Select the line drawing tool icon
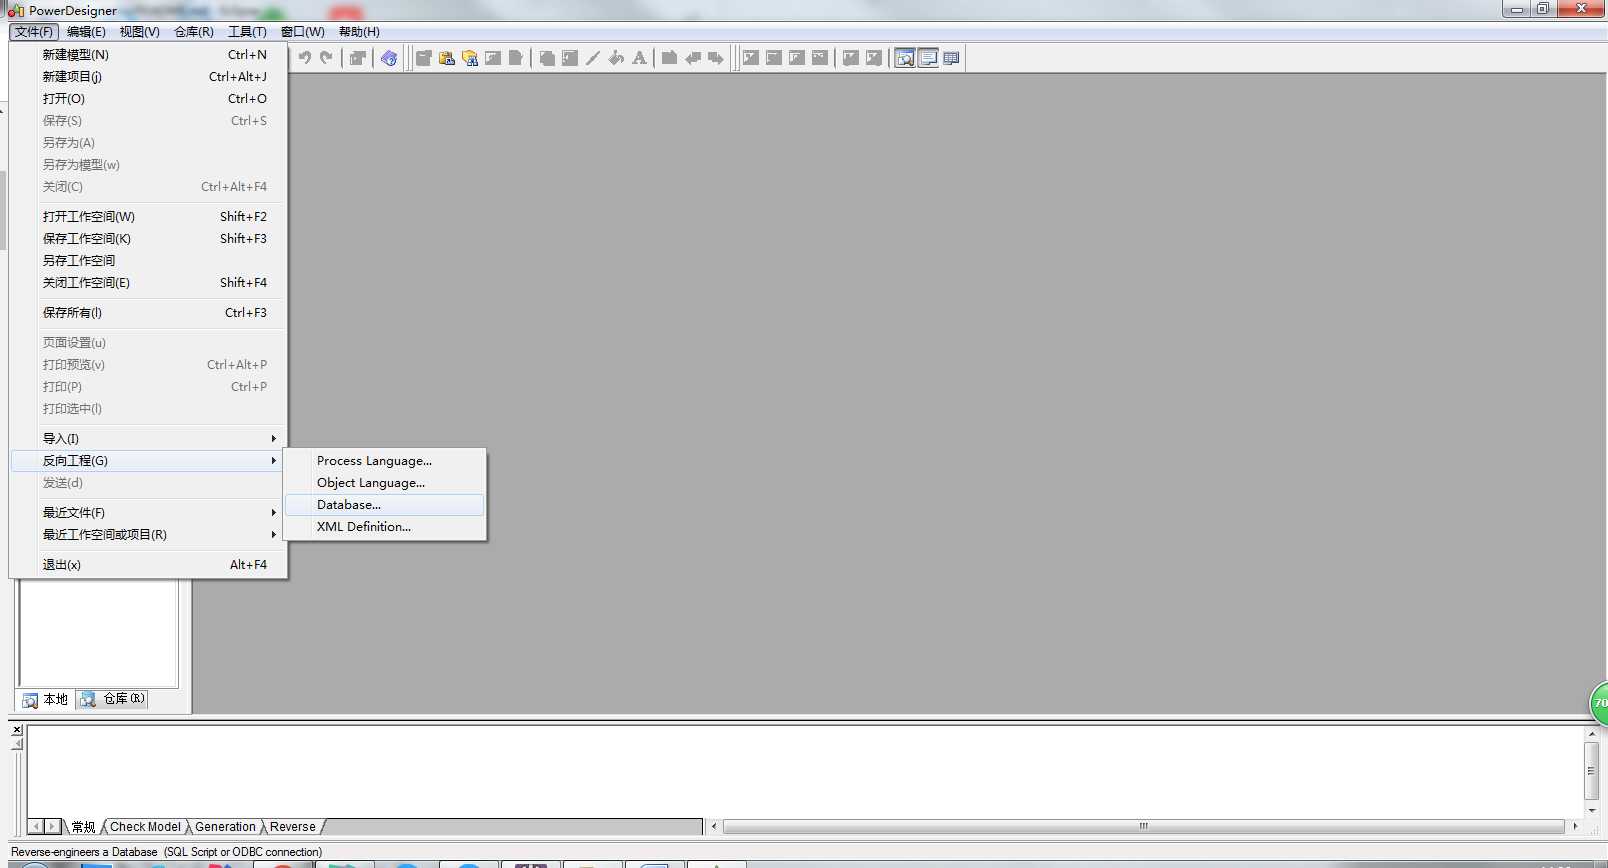 (593, 58)
